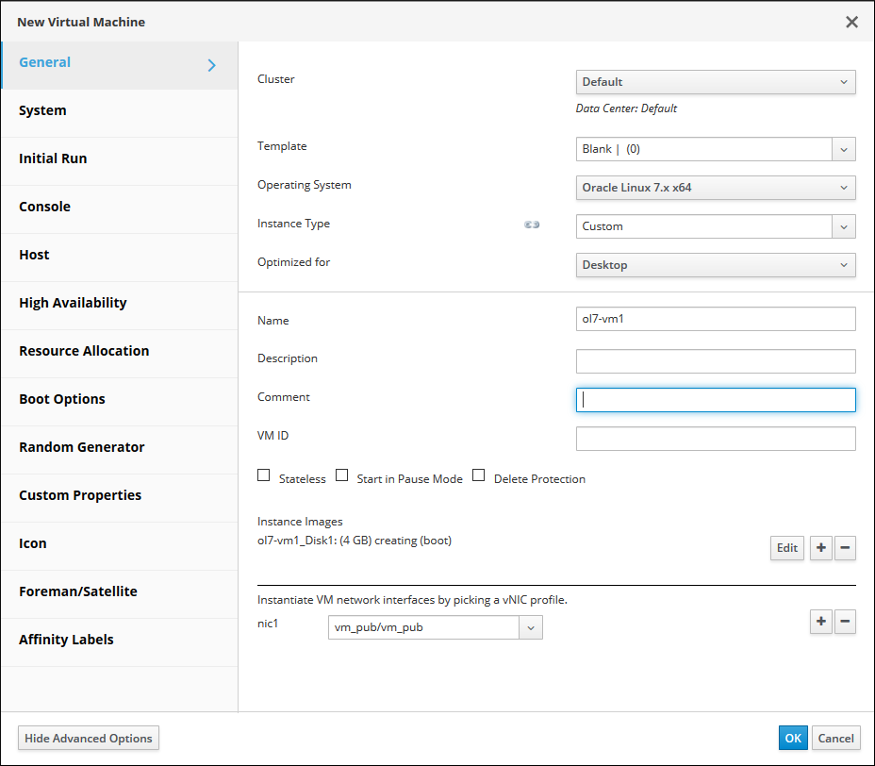Click the Edit button for instance image

click(x=787, y=548)
